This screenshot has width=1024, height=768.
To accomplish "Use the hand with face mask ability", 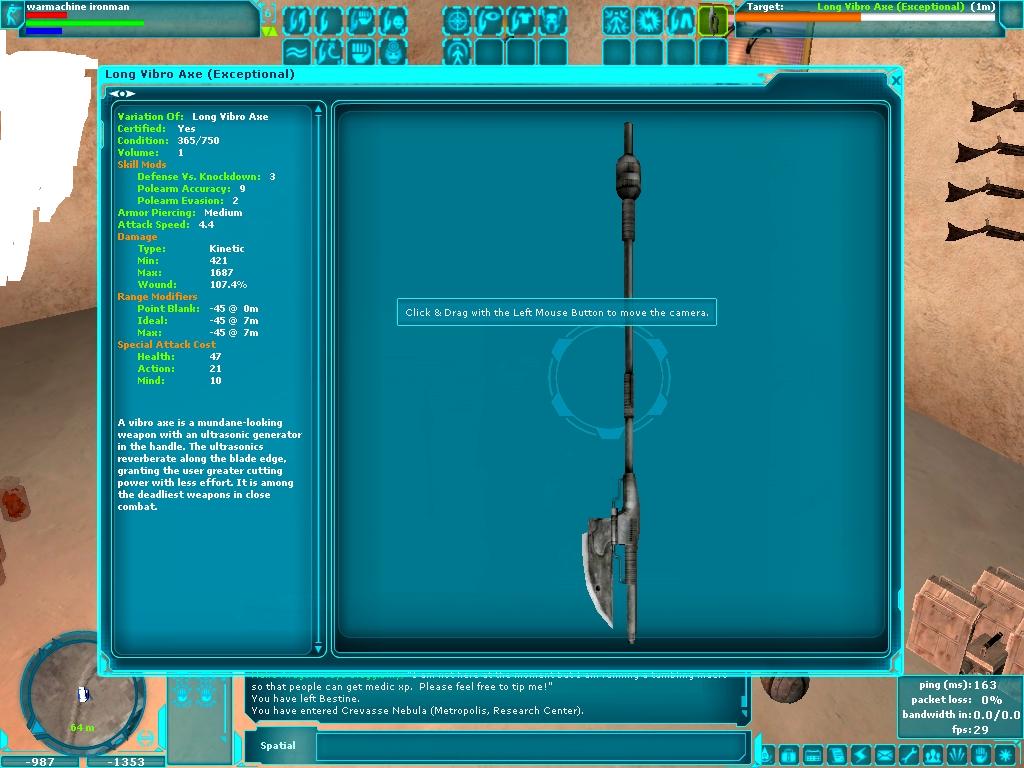I will 392,21.
